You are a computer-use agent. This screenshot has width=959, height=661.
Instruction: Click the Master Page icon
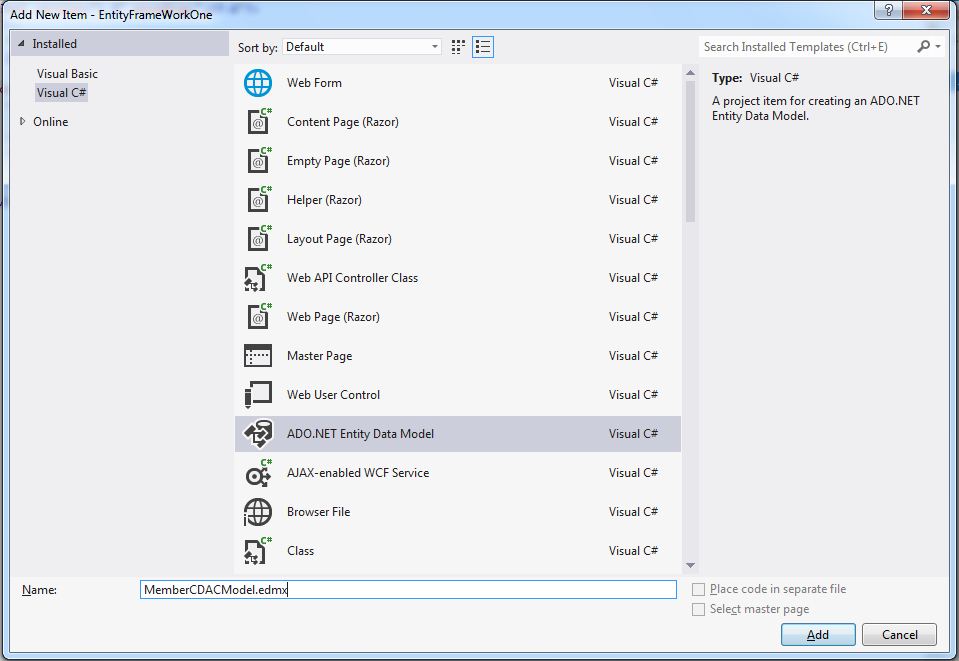[257, 356]
